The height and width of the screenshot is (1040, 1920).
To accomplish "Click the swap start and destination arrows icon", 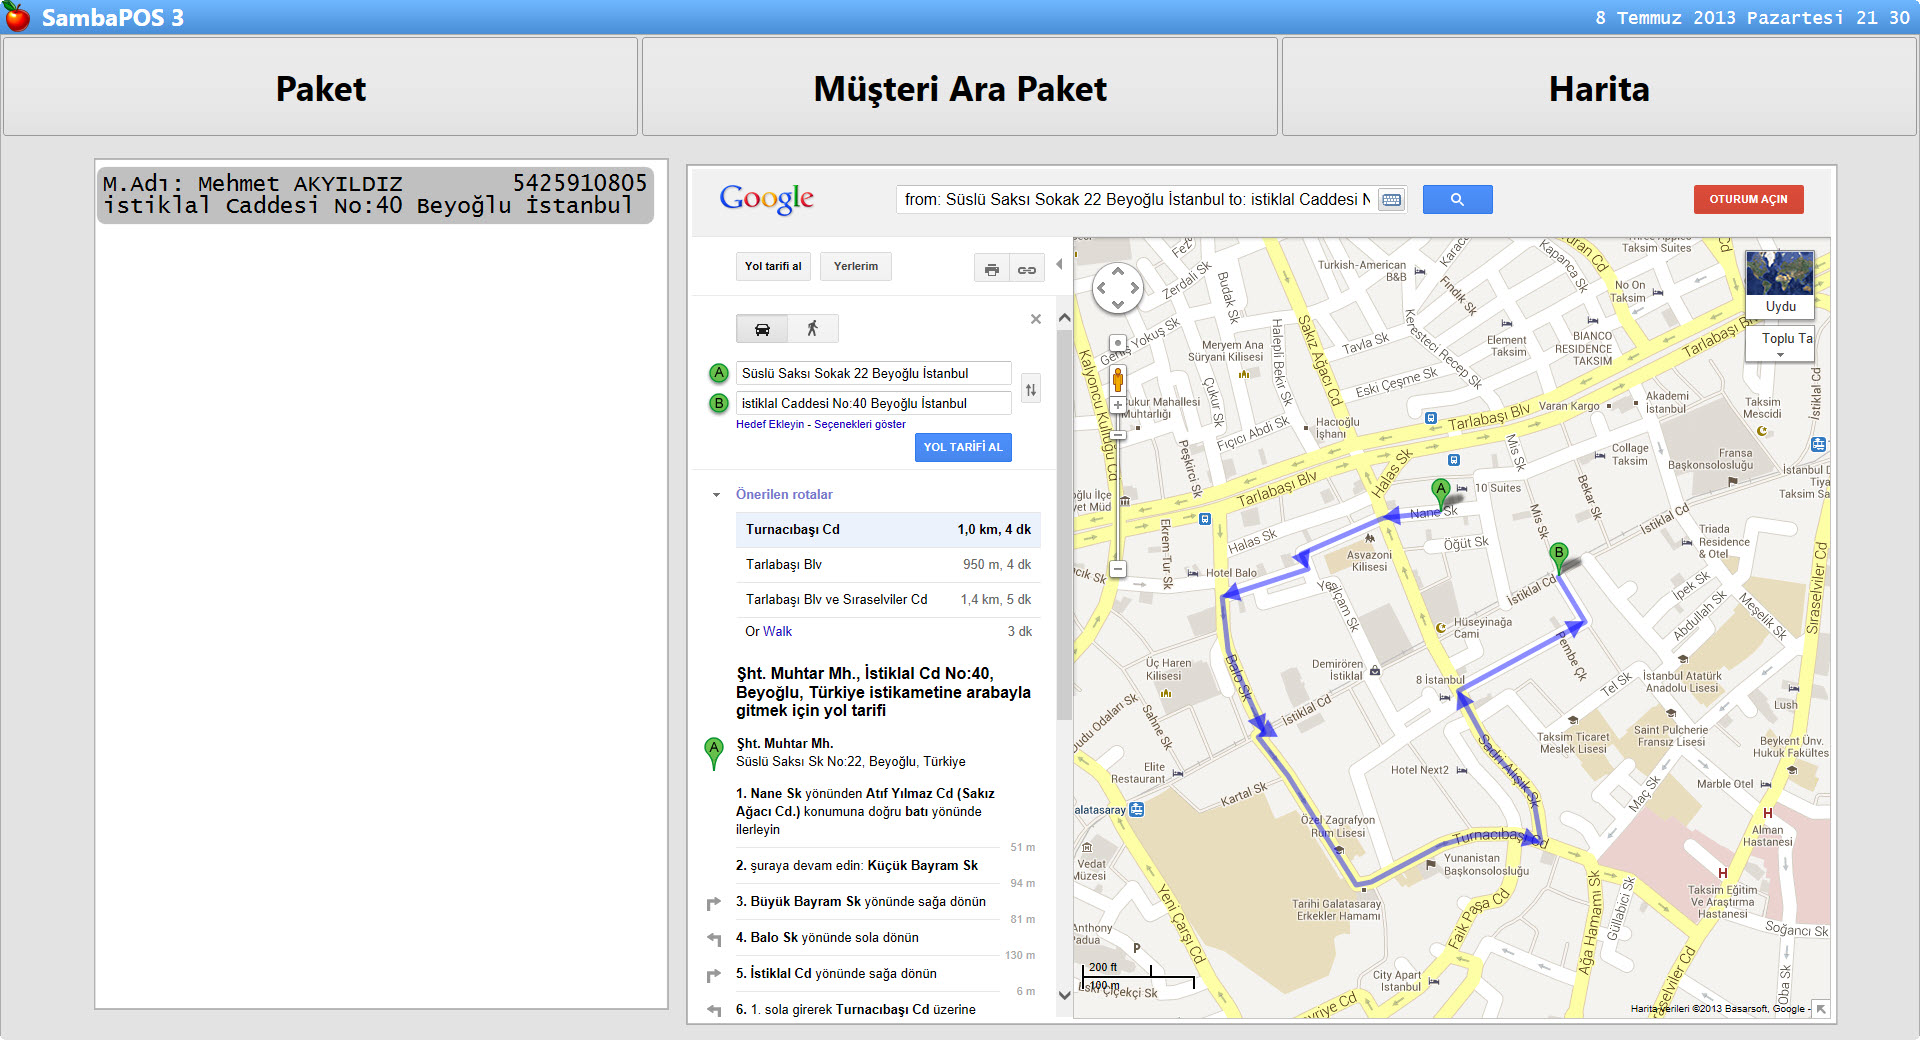I will [x=1031, y=388].
